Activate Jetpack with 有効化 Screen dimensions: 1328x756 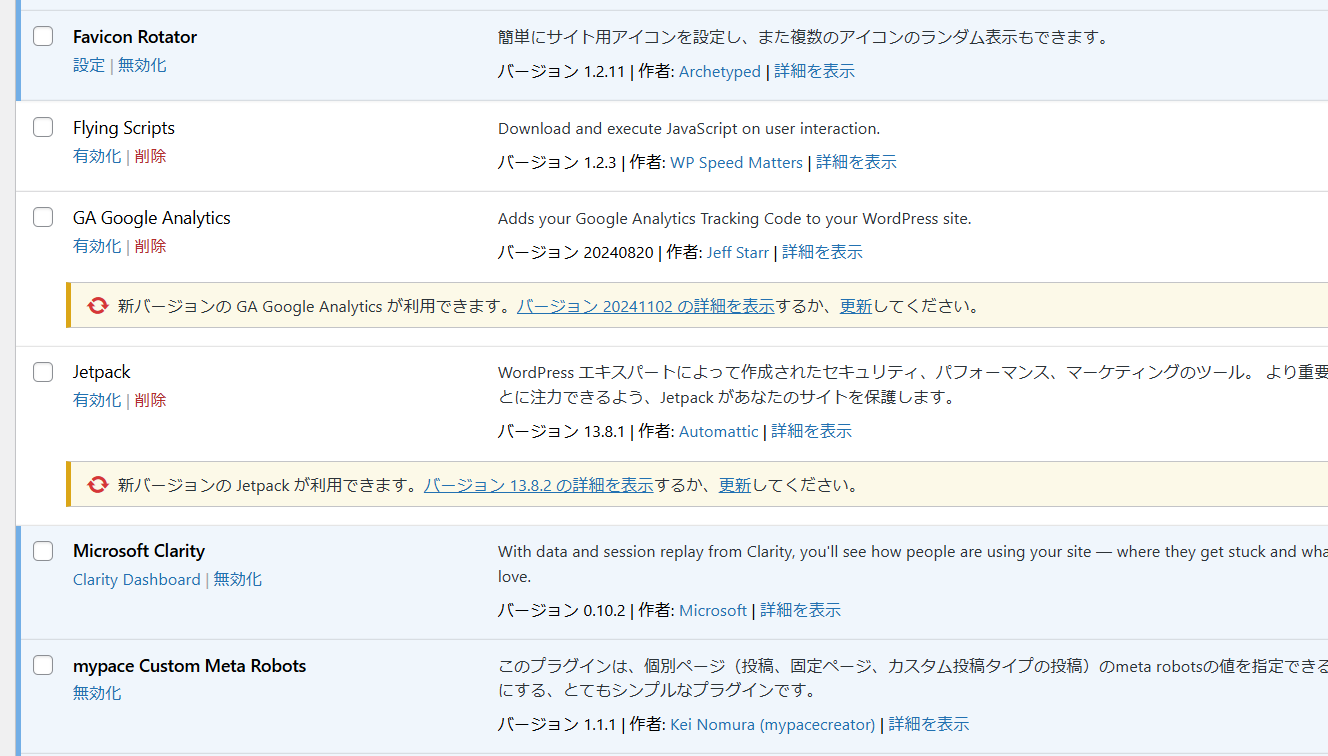pyautogui.click(x=97, y=400)
